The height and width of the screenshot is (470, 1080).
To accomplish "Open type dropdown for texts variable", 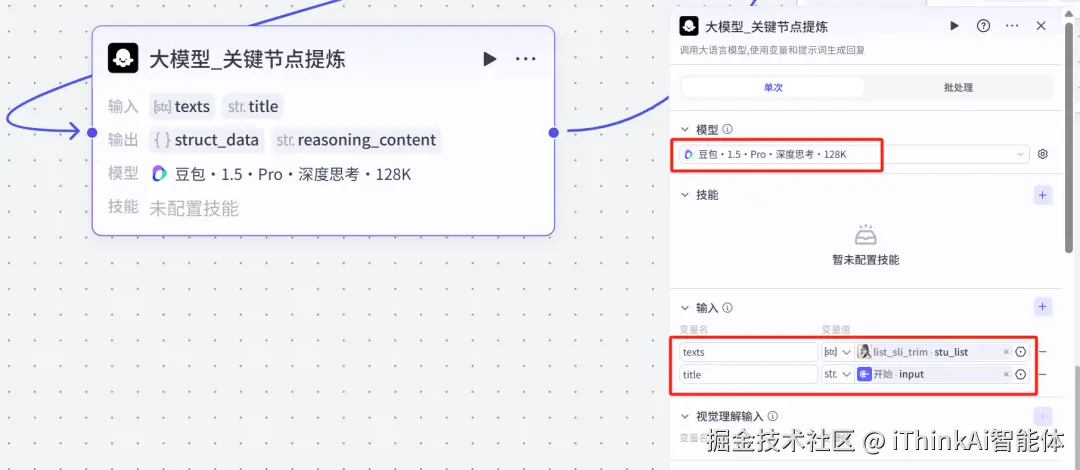I will [837, 352].
